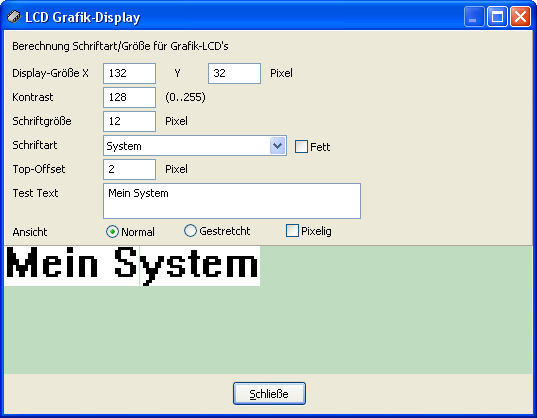
Task: Click the Schließe button
Action: (x=269, y=394)
